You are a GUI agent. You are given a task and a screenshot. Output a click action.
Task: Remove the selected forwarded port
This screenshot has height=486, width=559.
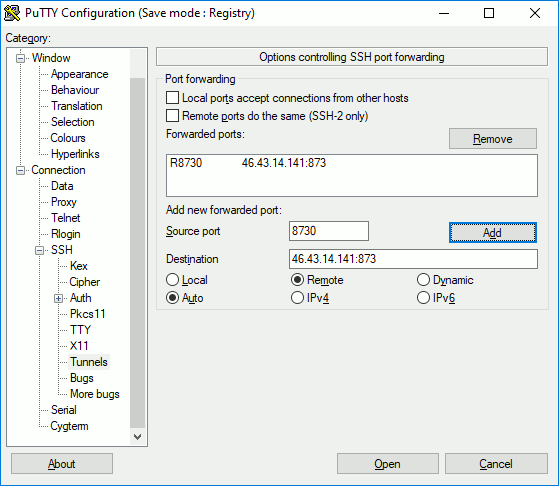click(493, 139)
